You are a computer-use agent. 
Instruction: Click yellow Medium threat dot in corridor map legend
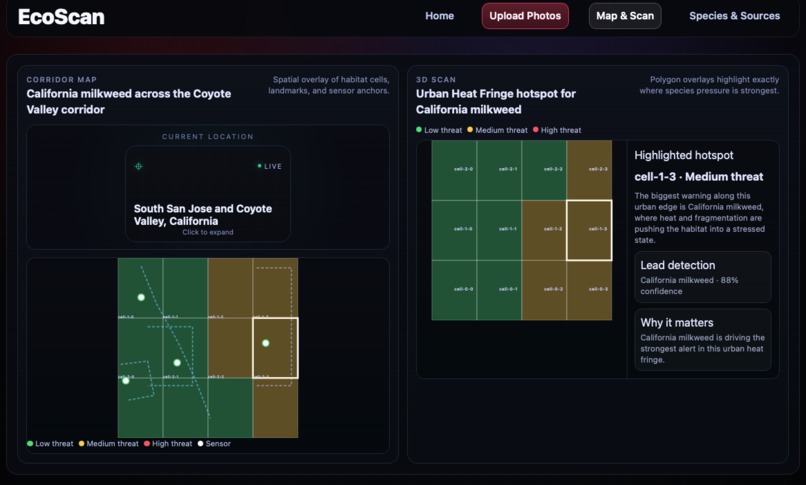pos(81,443)
